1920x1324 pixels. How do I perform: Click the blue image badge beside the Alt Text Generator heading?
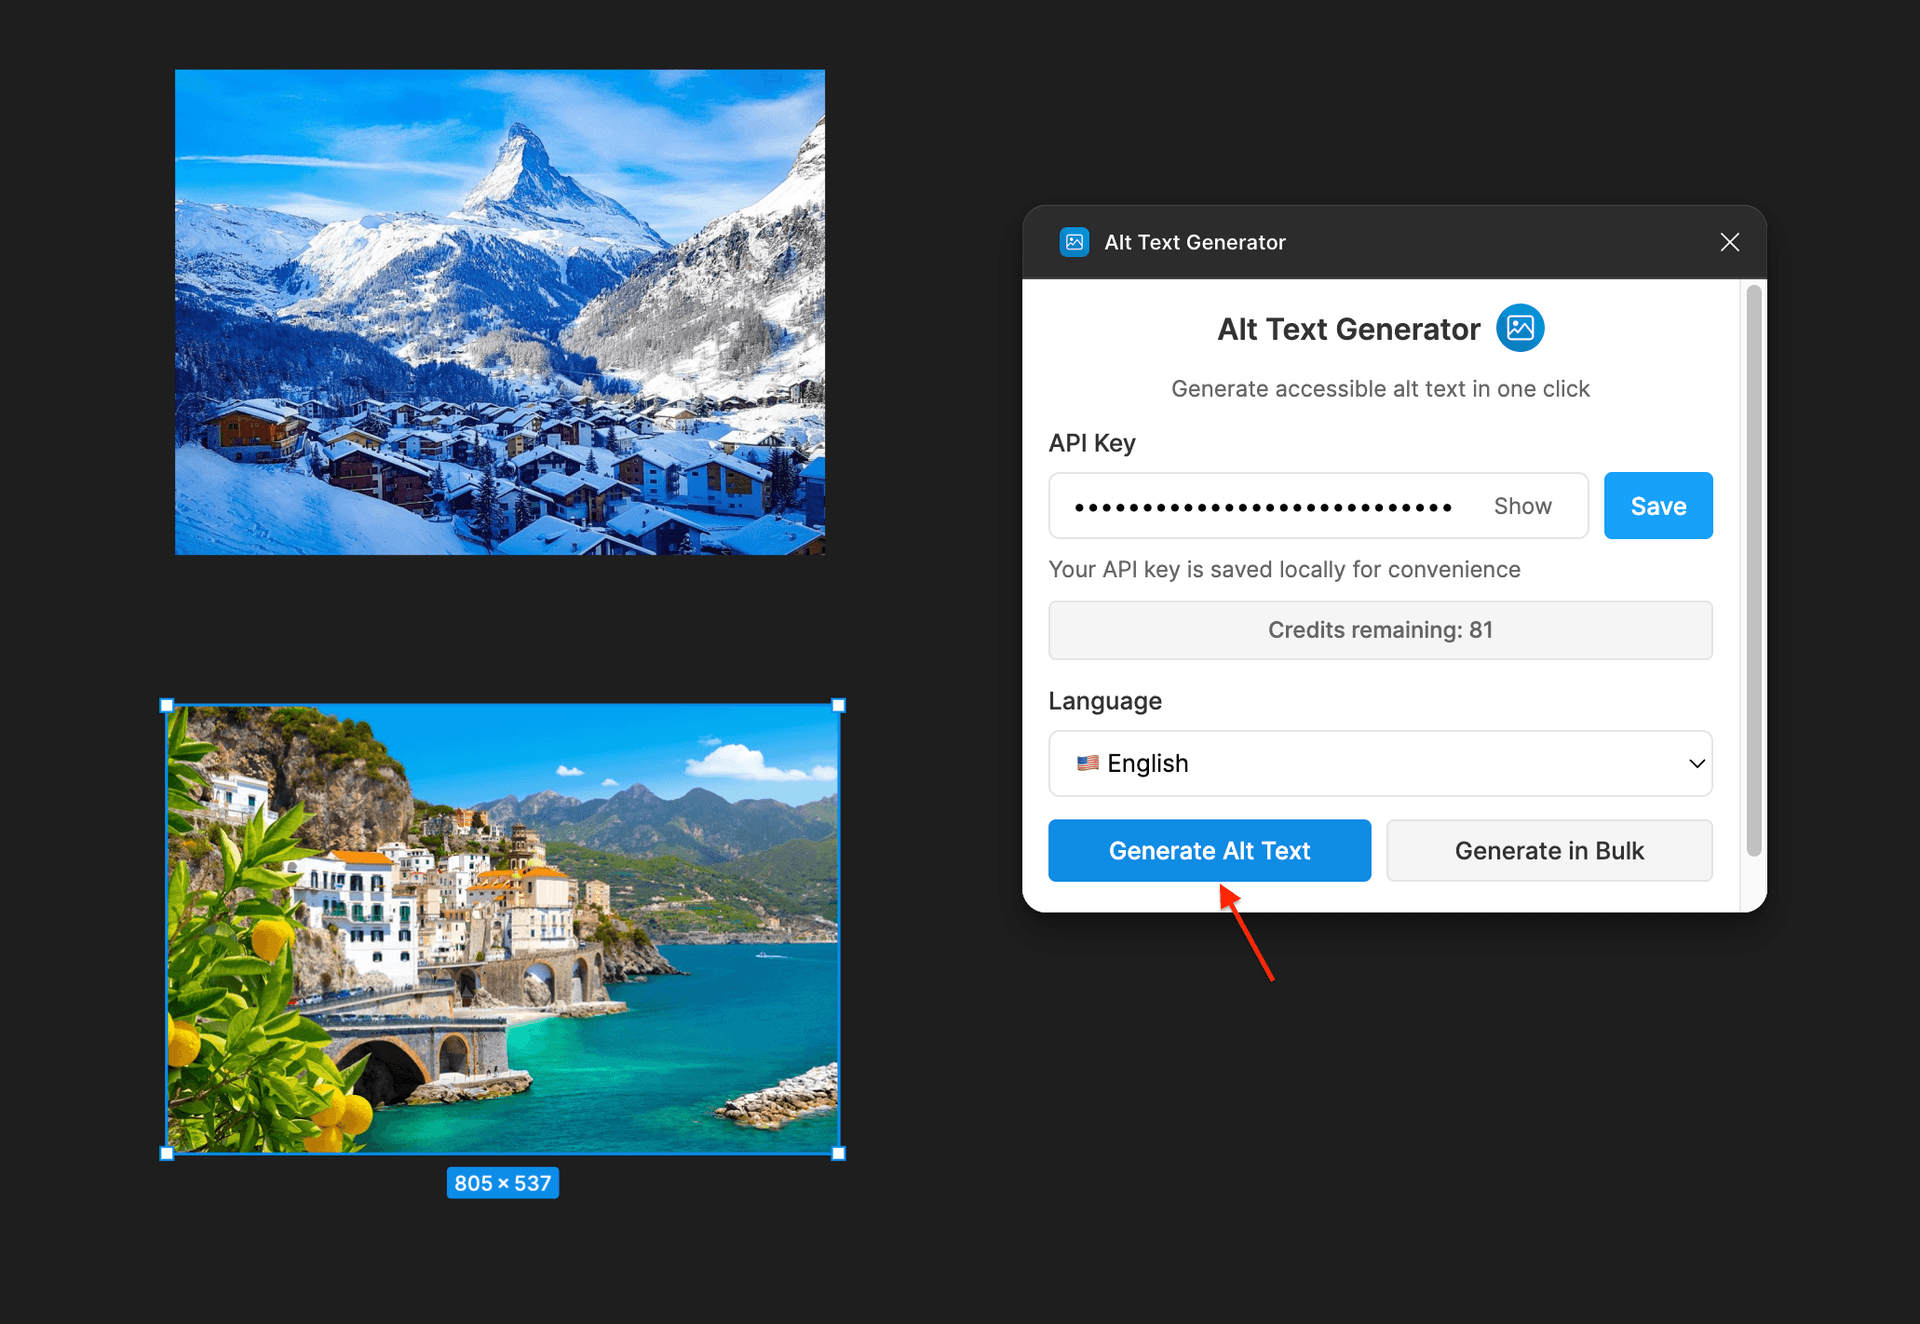(x=1519, y=327)
